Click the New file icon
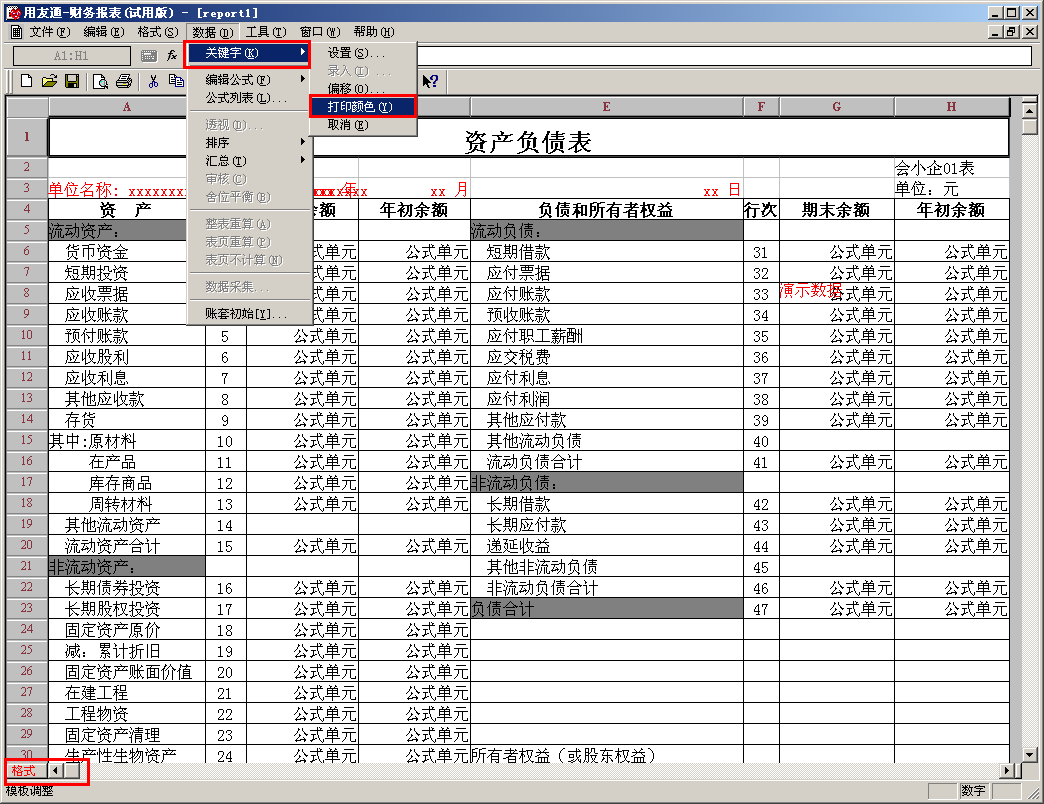The height and width of the screenshot is (804, 1044). coord(27,81)
